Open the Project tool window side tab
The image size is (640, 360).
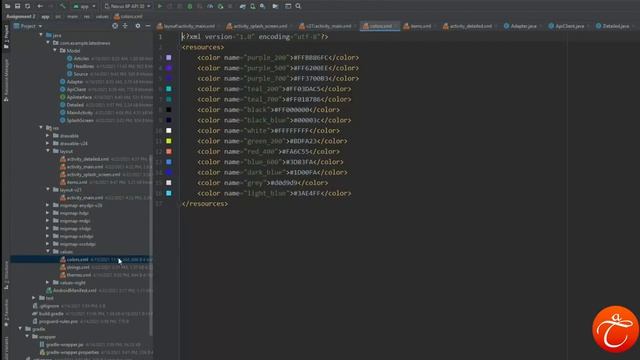click(x=6, y=37)
